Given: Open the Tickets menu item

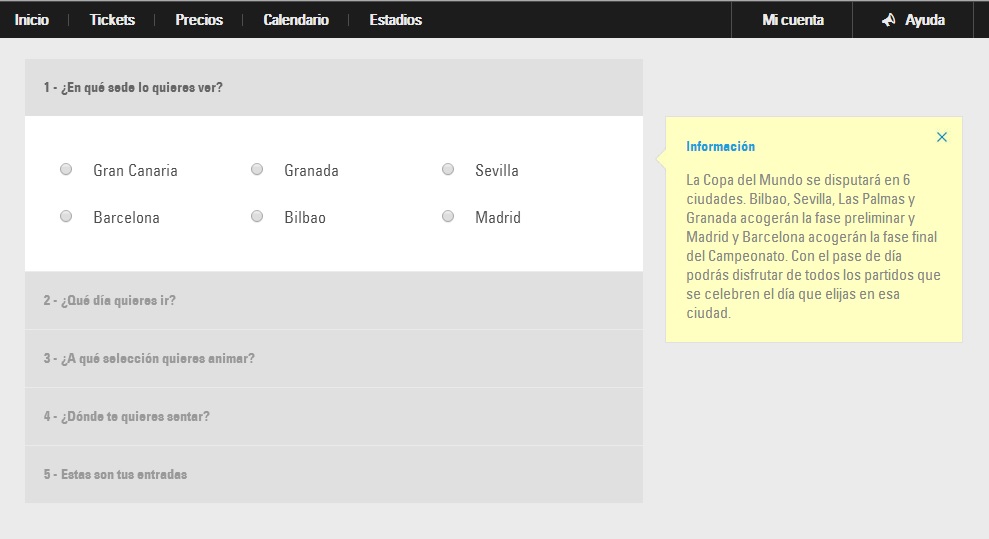Looking at the screenshot, I should coord(112,20).
